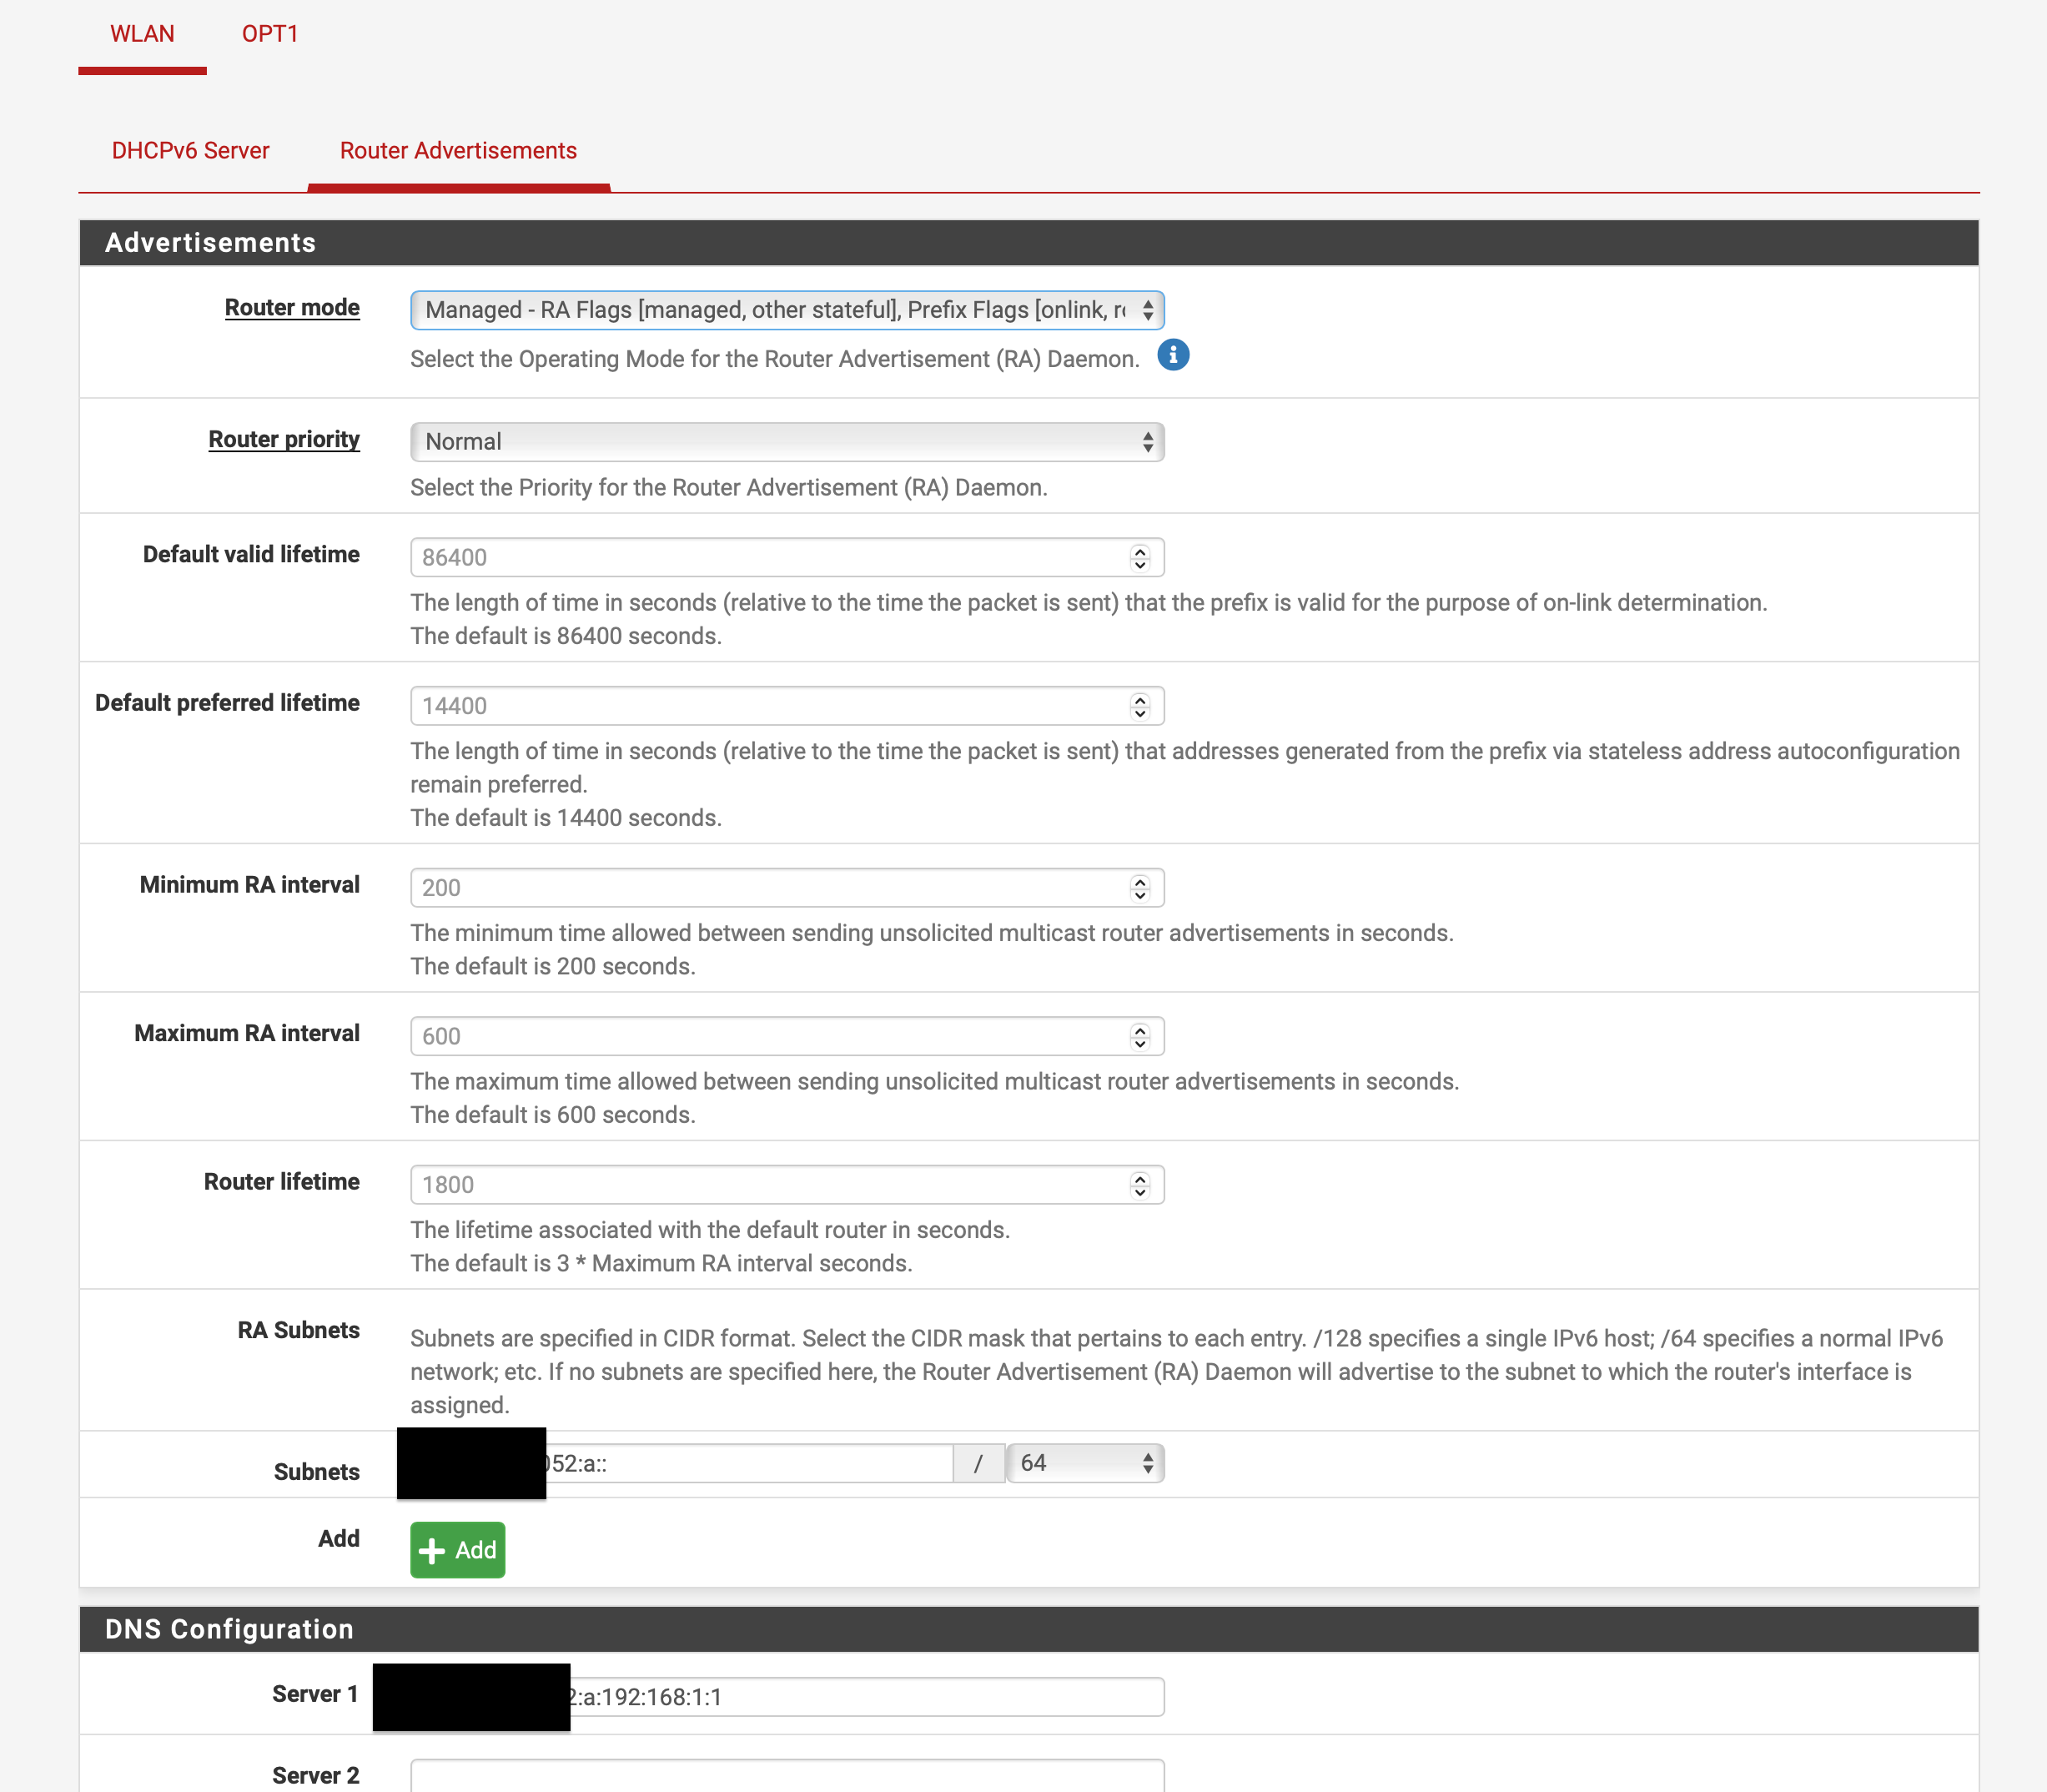Switch to the OPT1 interface tab
This screenshot has height=1792, width=2047.
270,34
